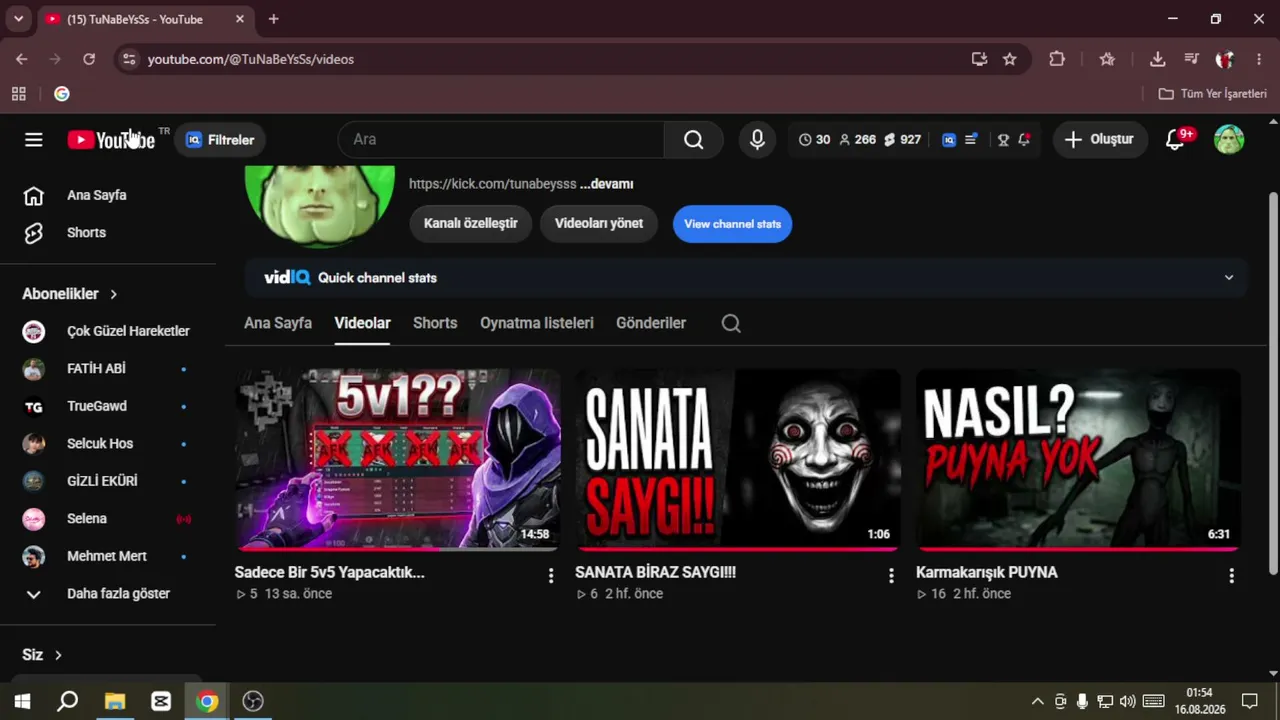Open the Sadece Bir 5v5 Yapacaktık video title
This screenshot has width=1280, height=720.
pos(330,573)
